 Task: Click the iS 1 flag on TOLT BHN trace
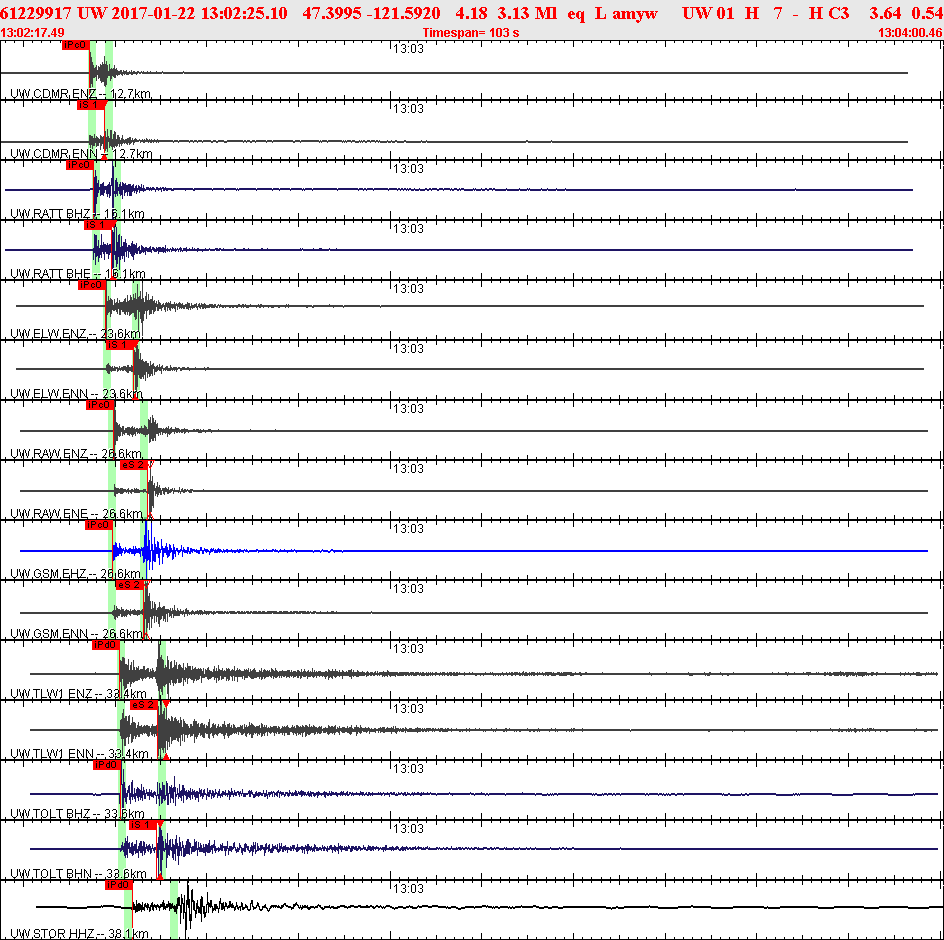point(143,825)
